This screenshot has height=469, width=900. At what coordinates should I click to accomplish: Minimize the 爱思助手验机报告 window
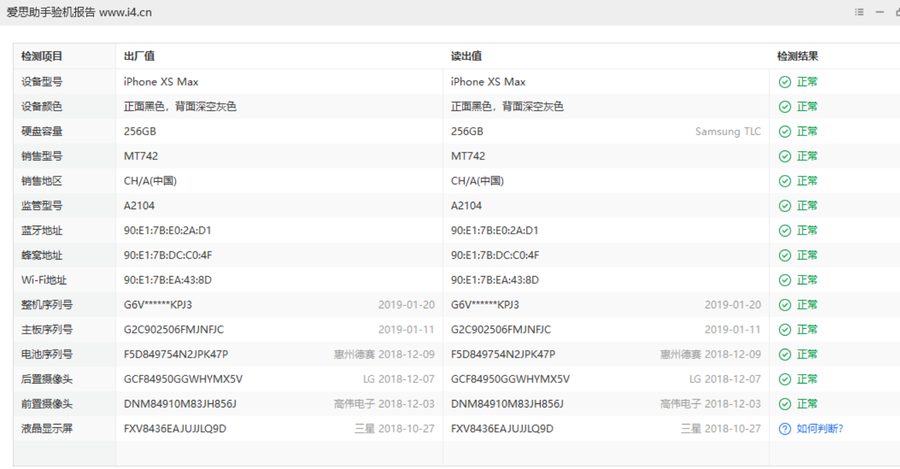tap(879, 12)
